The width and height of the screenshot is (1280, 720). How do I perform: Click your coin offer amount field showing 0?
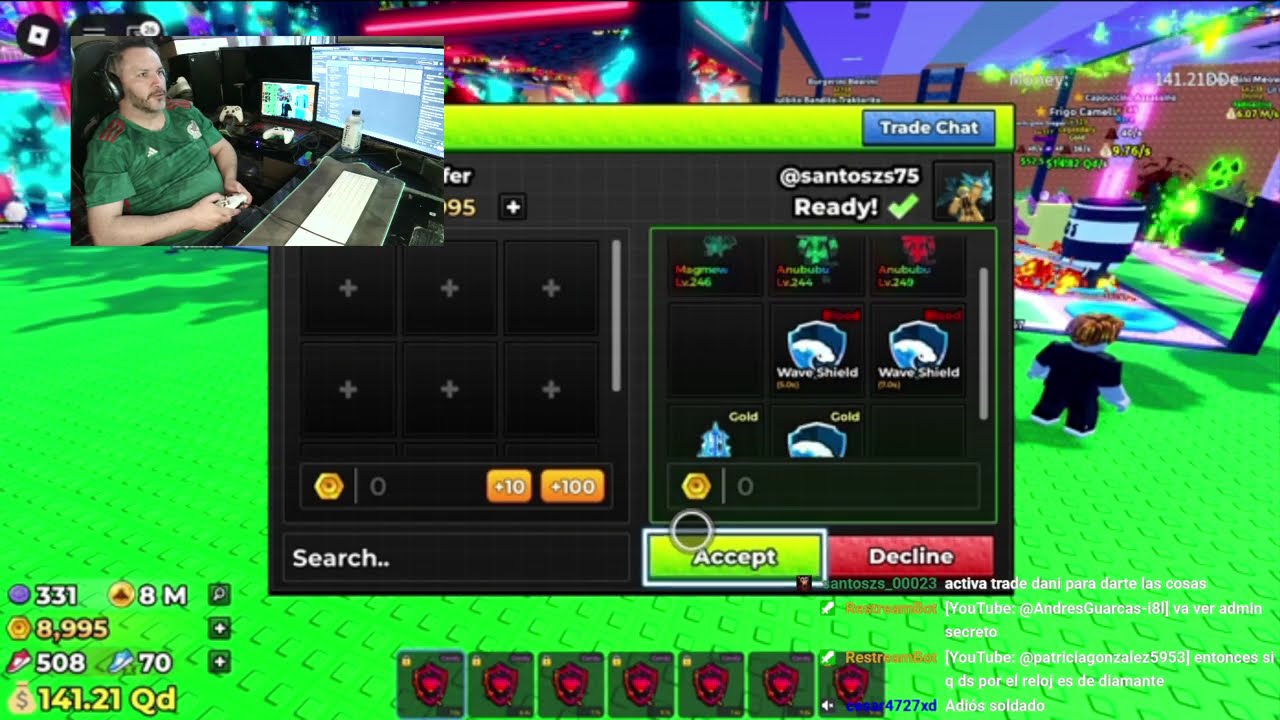pos(420,487)
